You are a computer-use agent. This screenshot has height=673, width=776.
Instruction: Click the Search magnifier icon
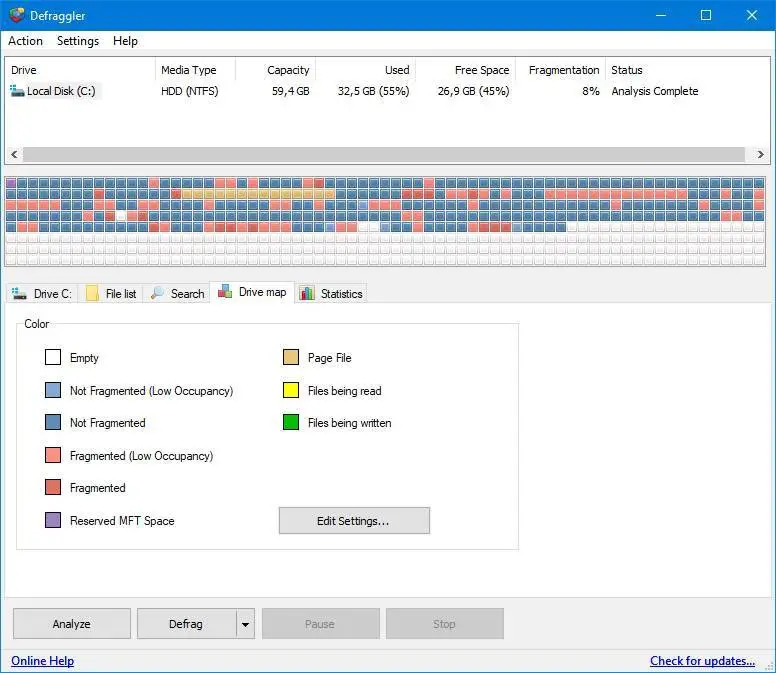pos(157,293)
